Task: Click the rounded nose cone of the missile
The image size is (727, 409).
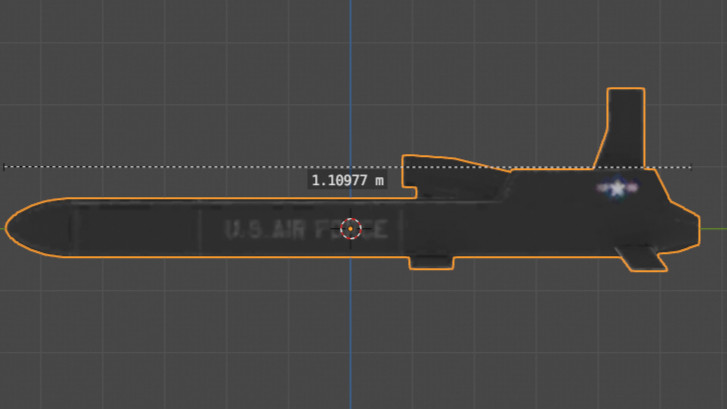Action: [38, 228]
